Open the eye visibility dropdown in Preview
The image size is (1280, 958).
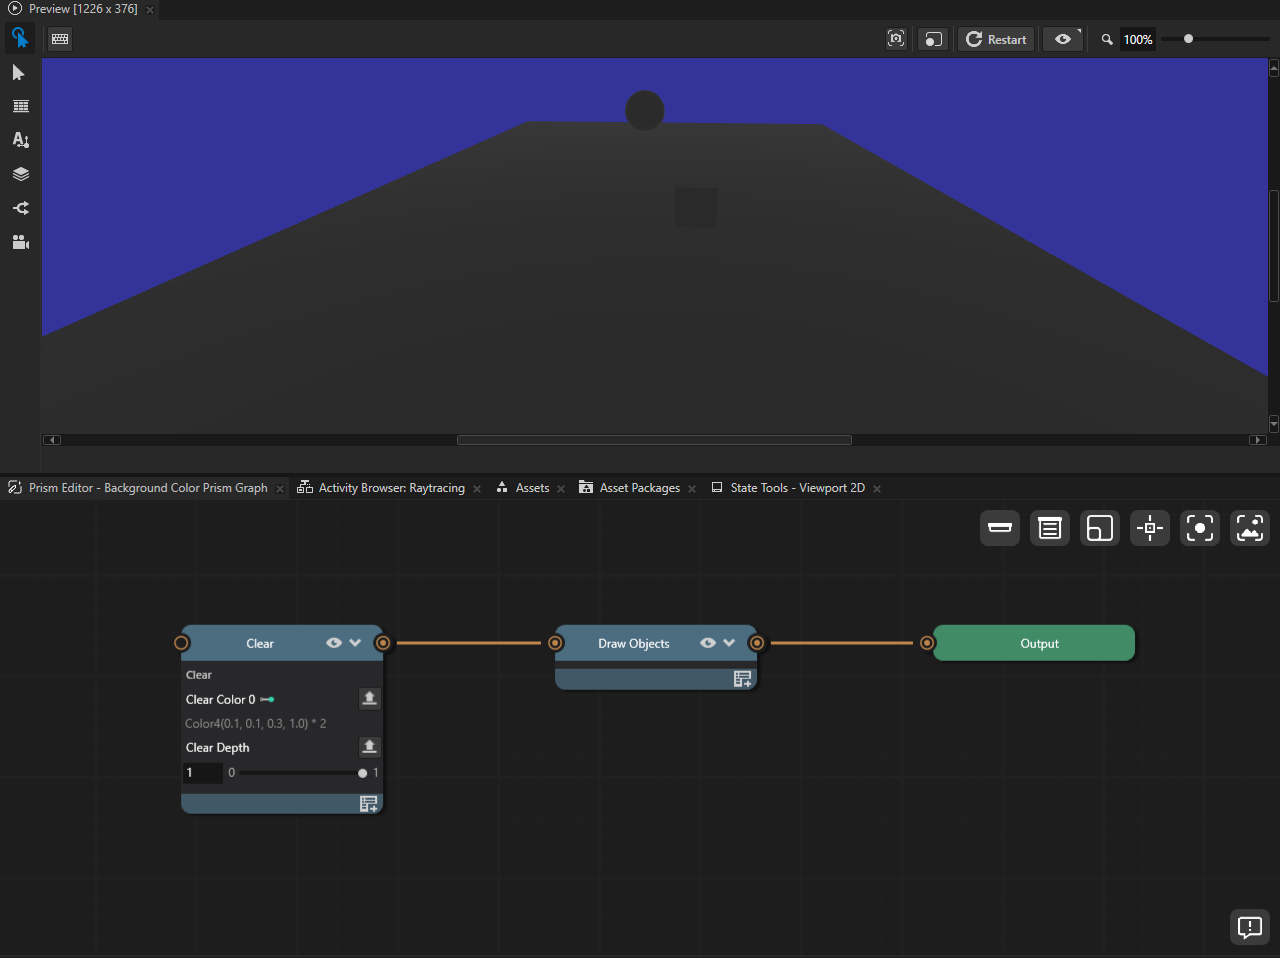tap(1063, 39)
